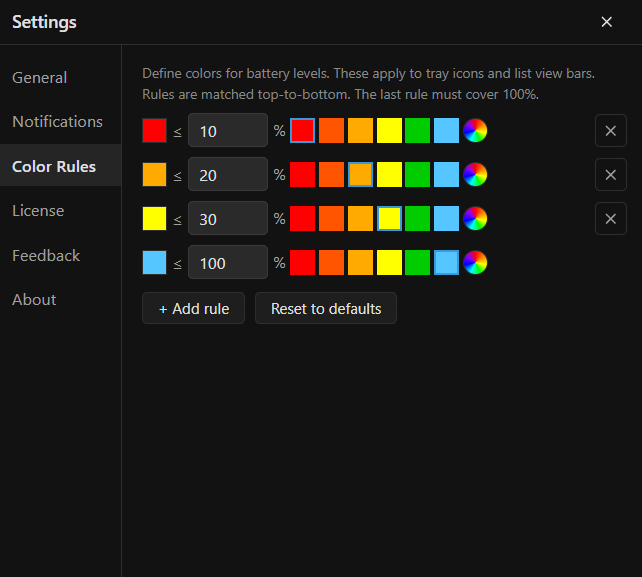Edit the 100 percent threshold field
Screen dimensions: 642x577
(x=228, y=262)
